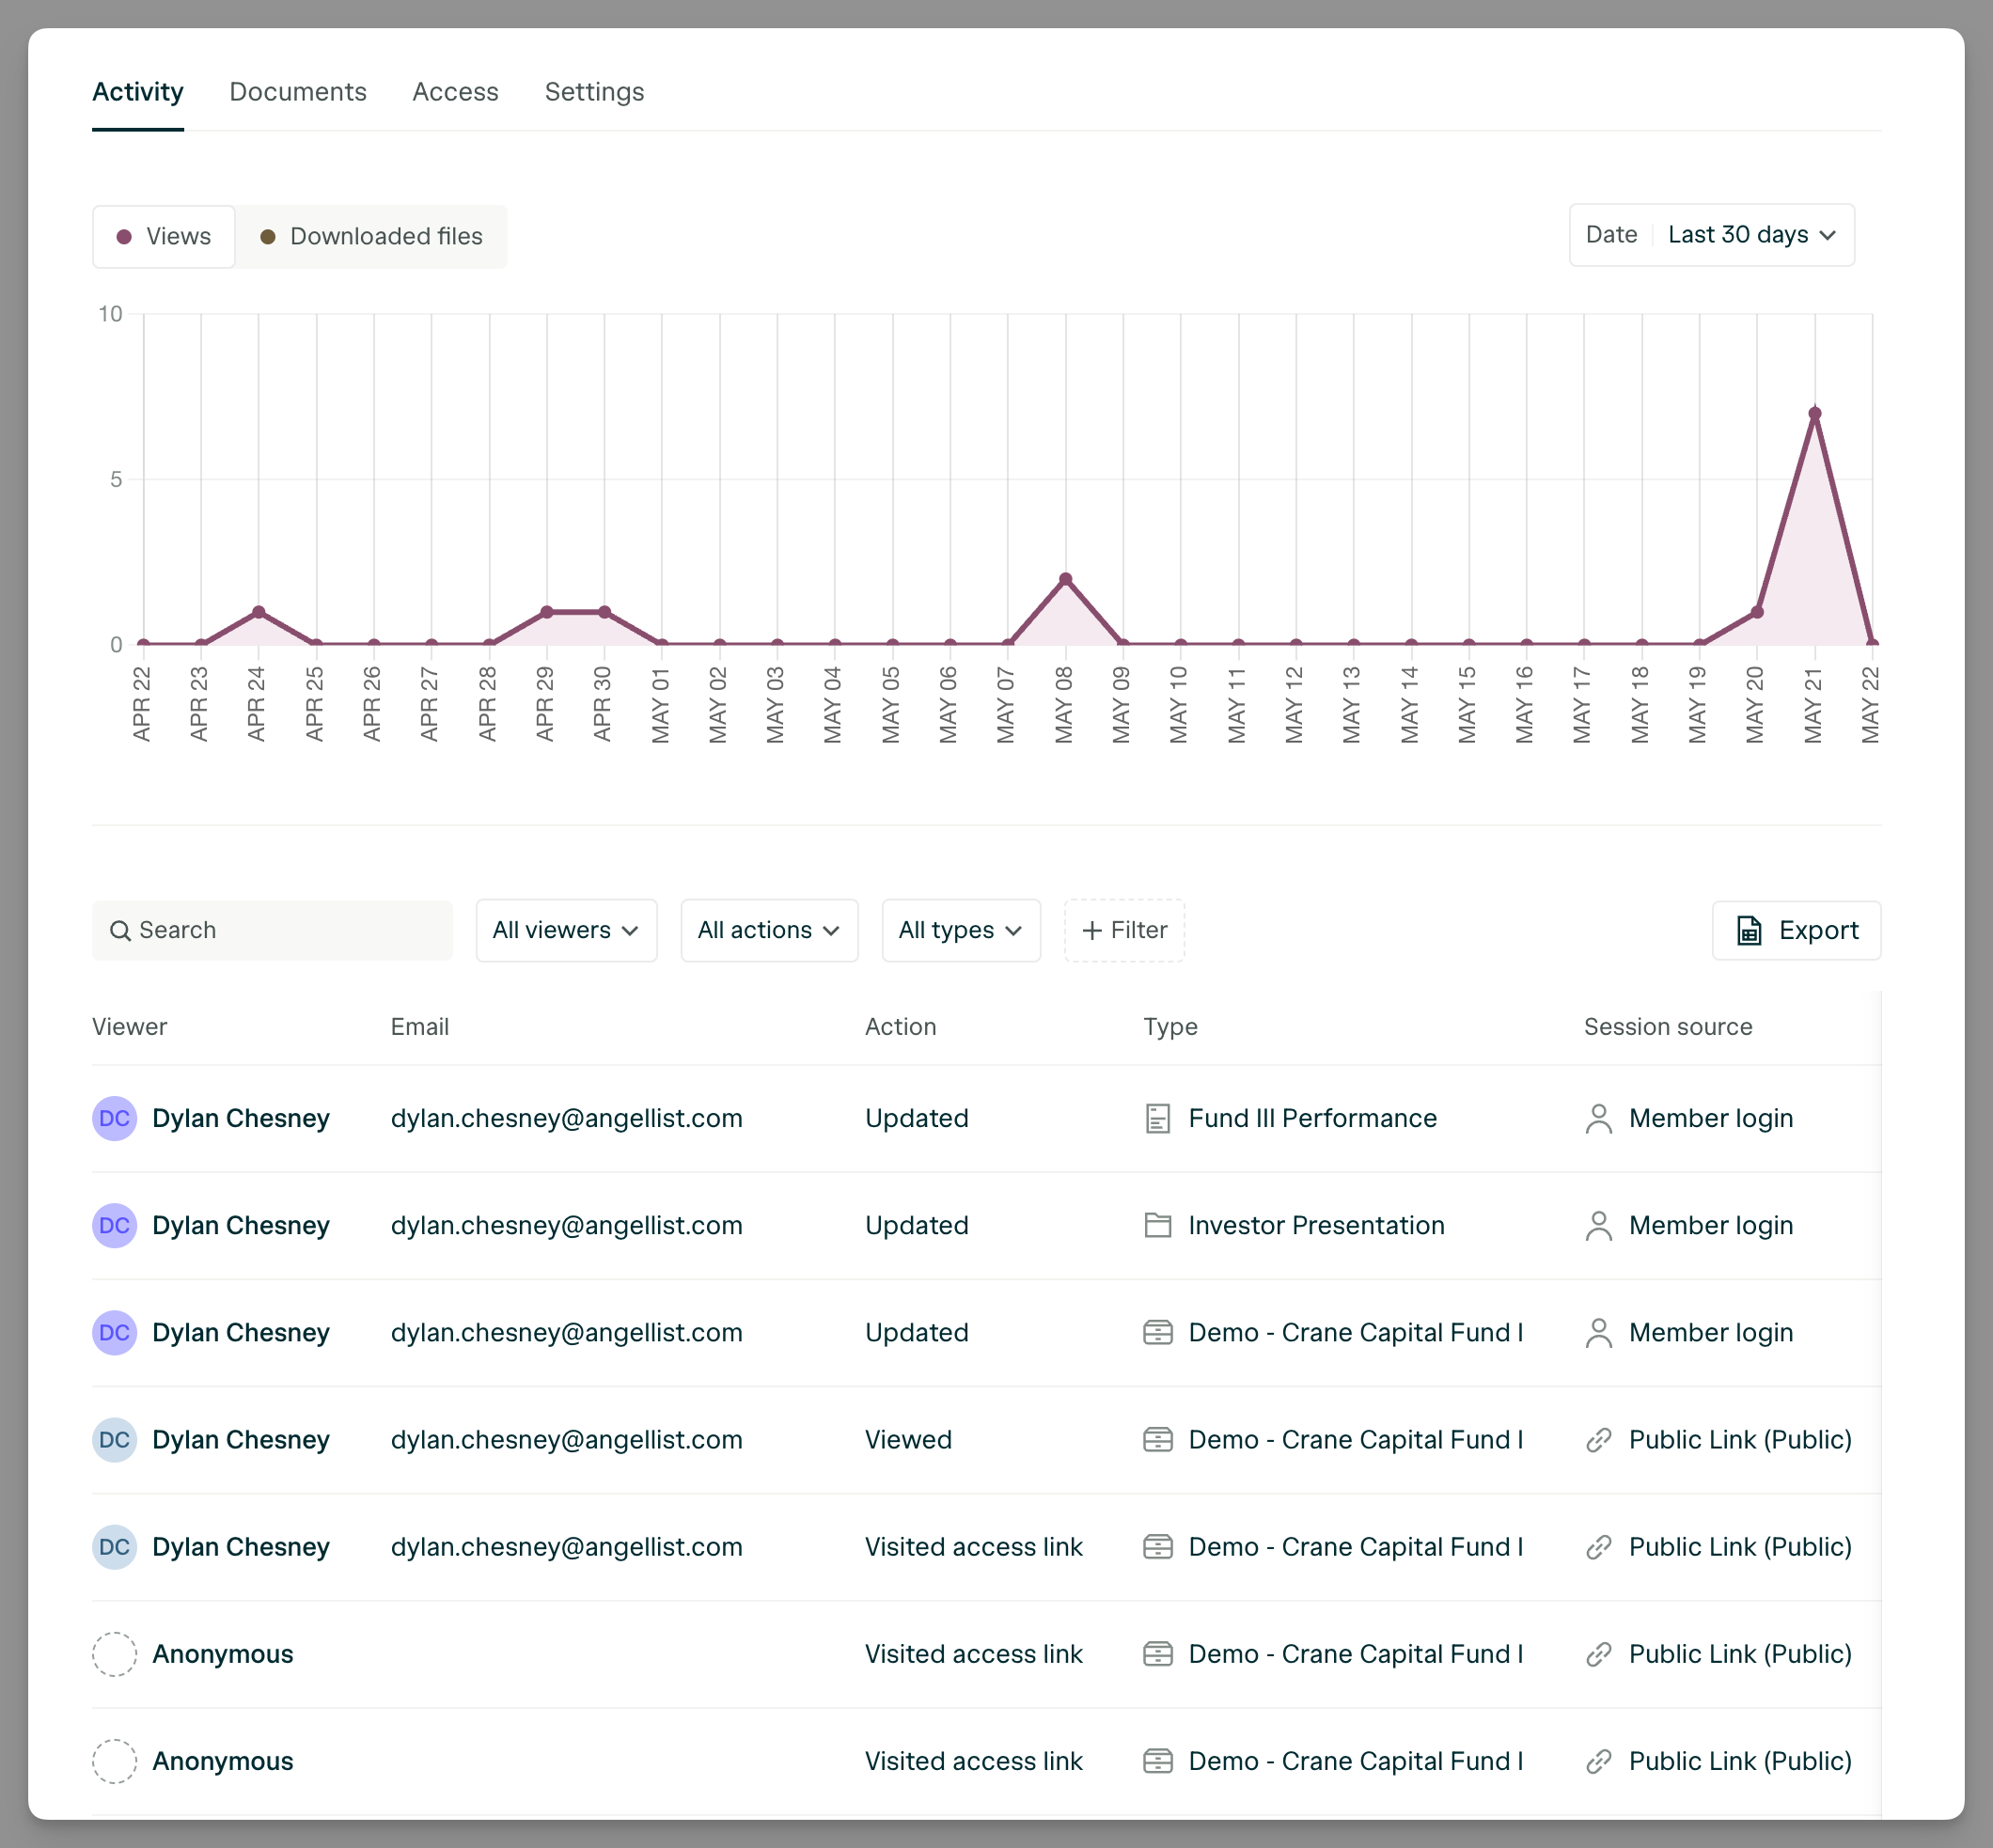
Task: Click the Investor Presentation folder icon
Action: (x=1157, y=1225)
